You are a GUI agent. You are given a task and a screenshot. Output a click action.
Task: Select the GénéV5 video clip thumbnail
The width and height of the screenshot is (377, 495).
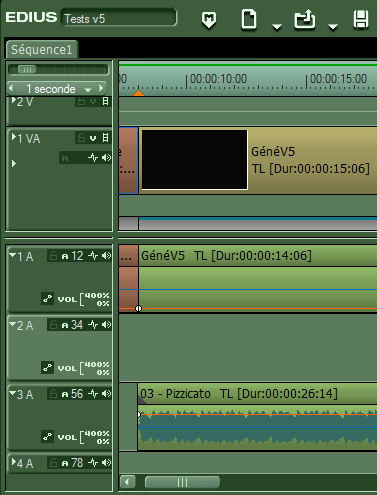tap(194, 160)
